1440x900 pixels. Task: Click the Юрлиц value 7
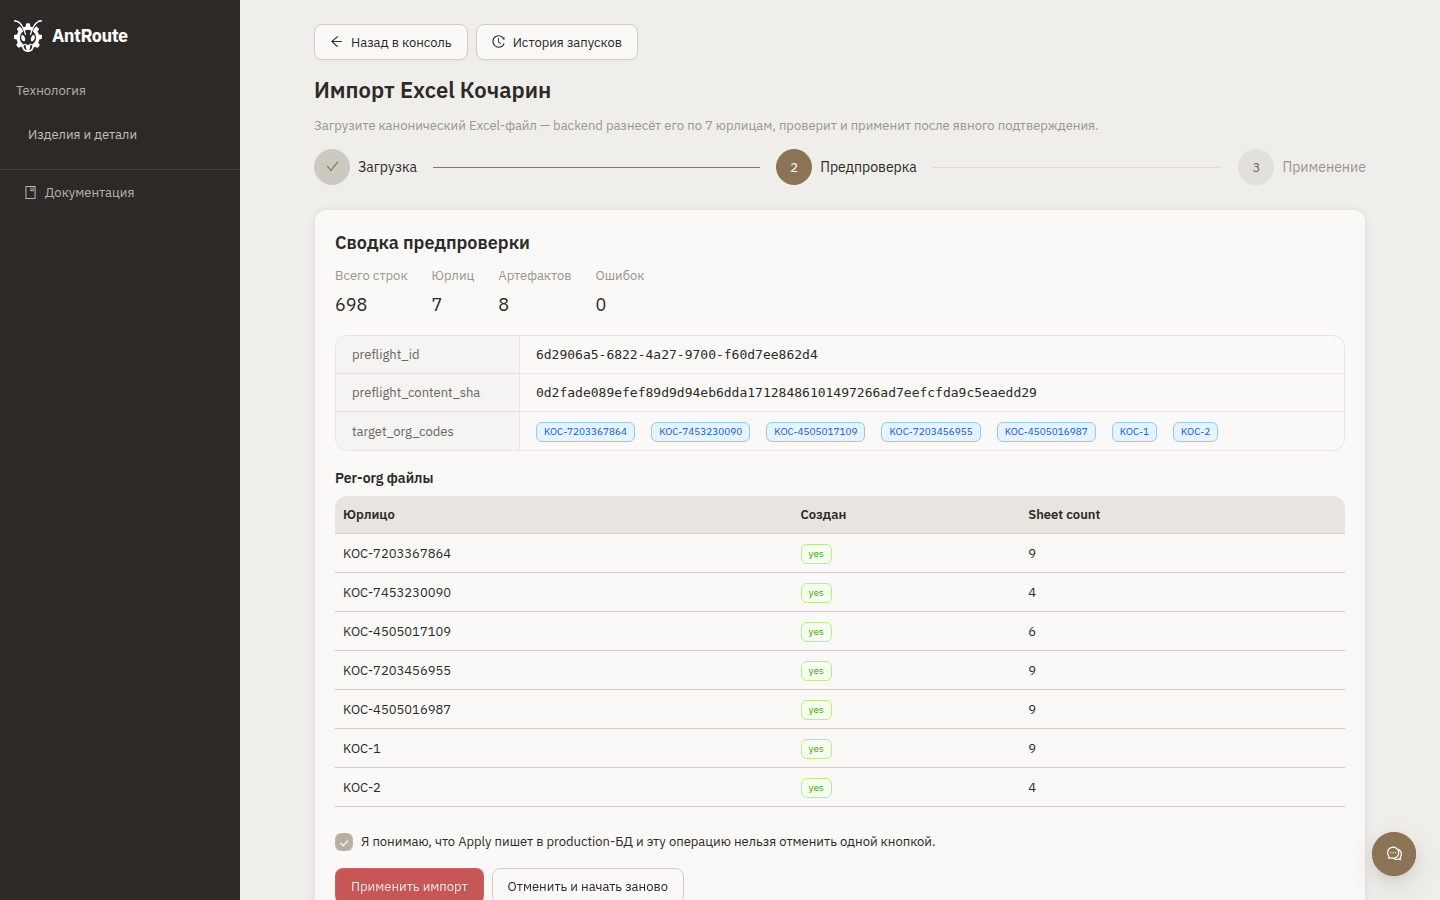point(437,305)
